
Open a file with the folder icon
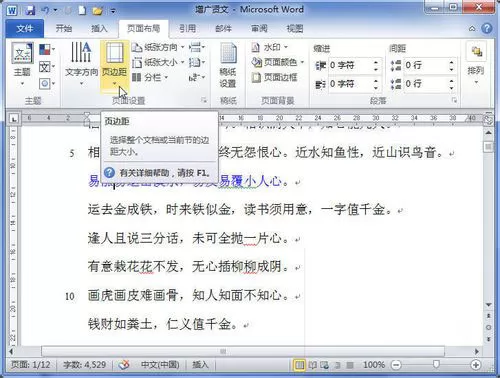[x=97, y=11]
